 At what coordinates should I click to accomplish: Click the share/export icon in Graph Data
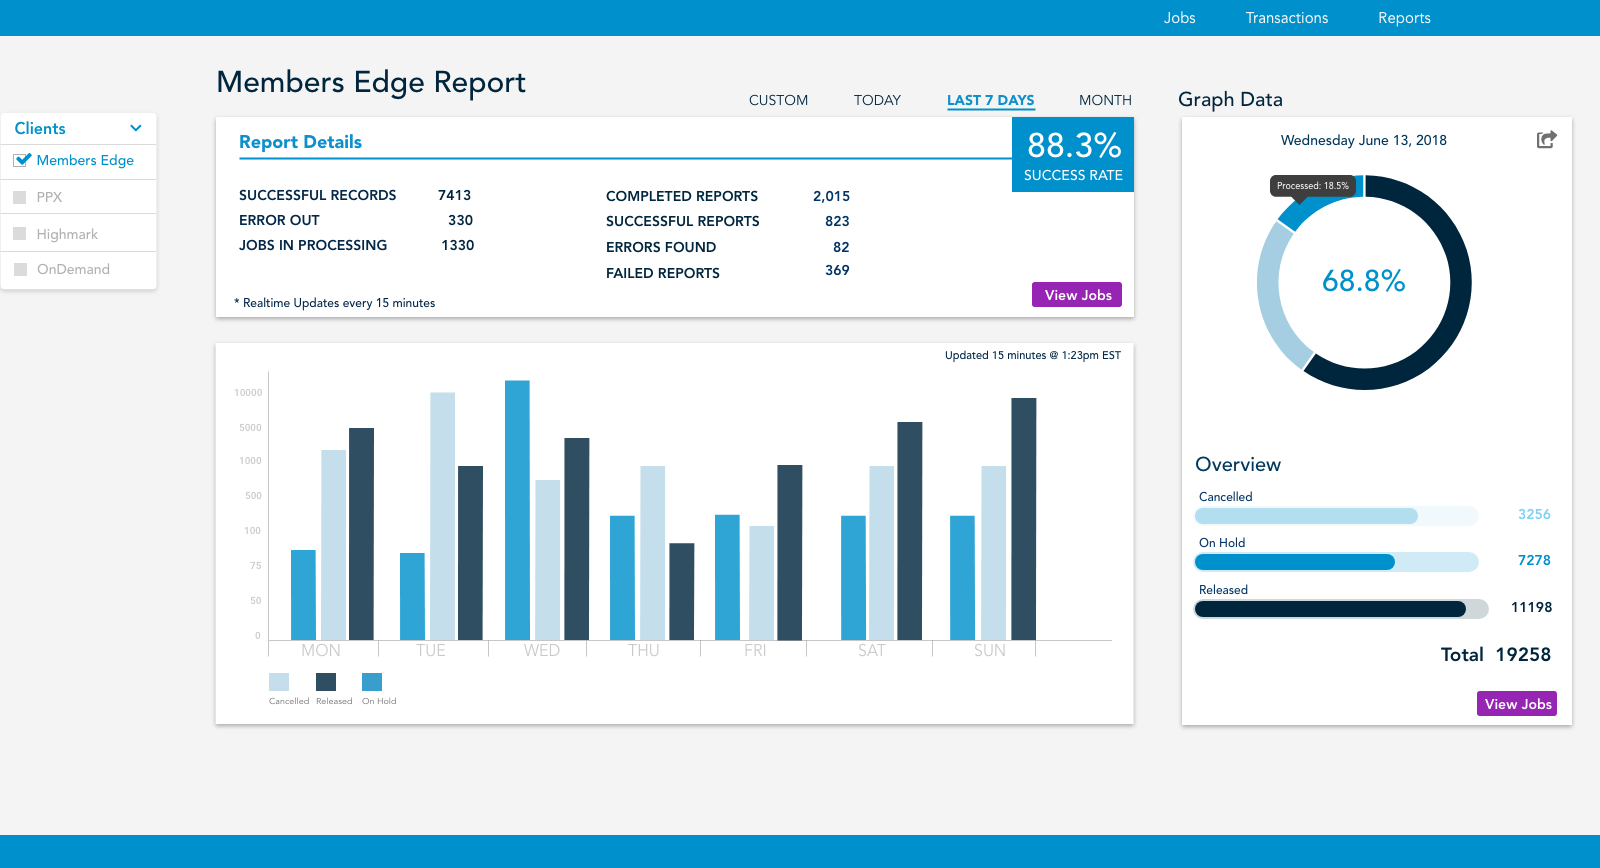point(1546,140)
